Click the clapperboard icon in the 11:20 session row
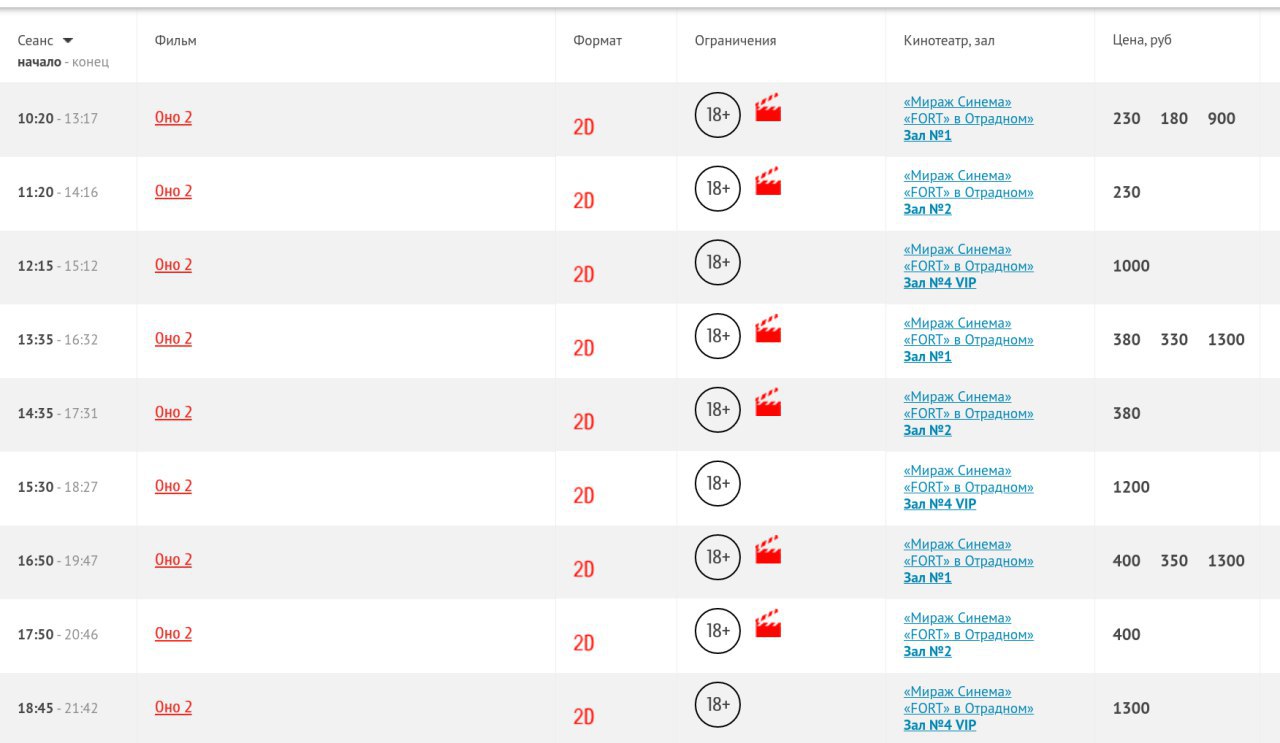Viewport: 1280px width, 743px height. pyautogui.click(x=768, y=181)
